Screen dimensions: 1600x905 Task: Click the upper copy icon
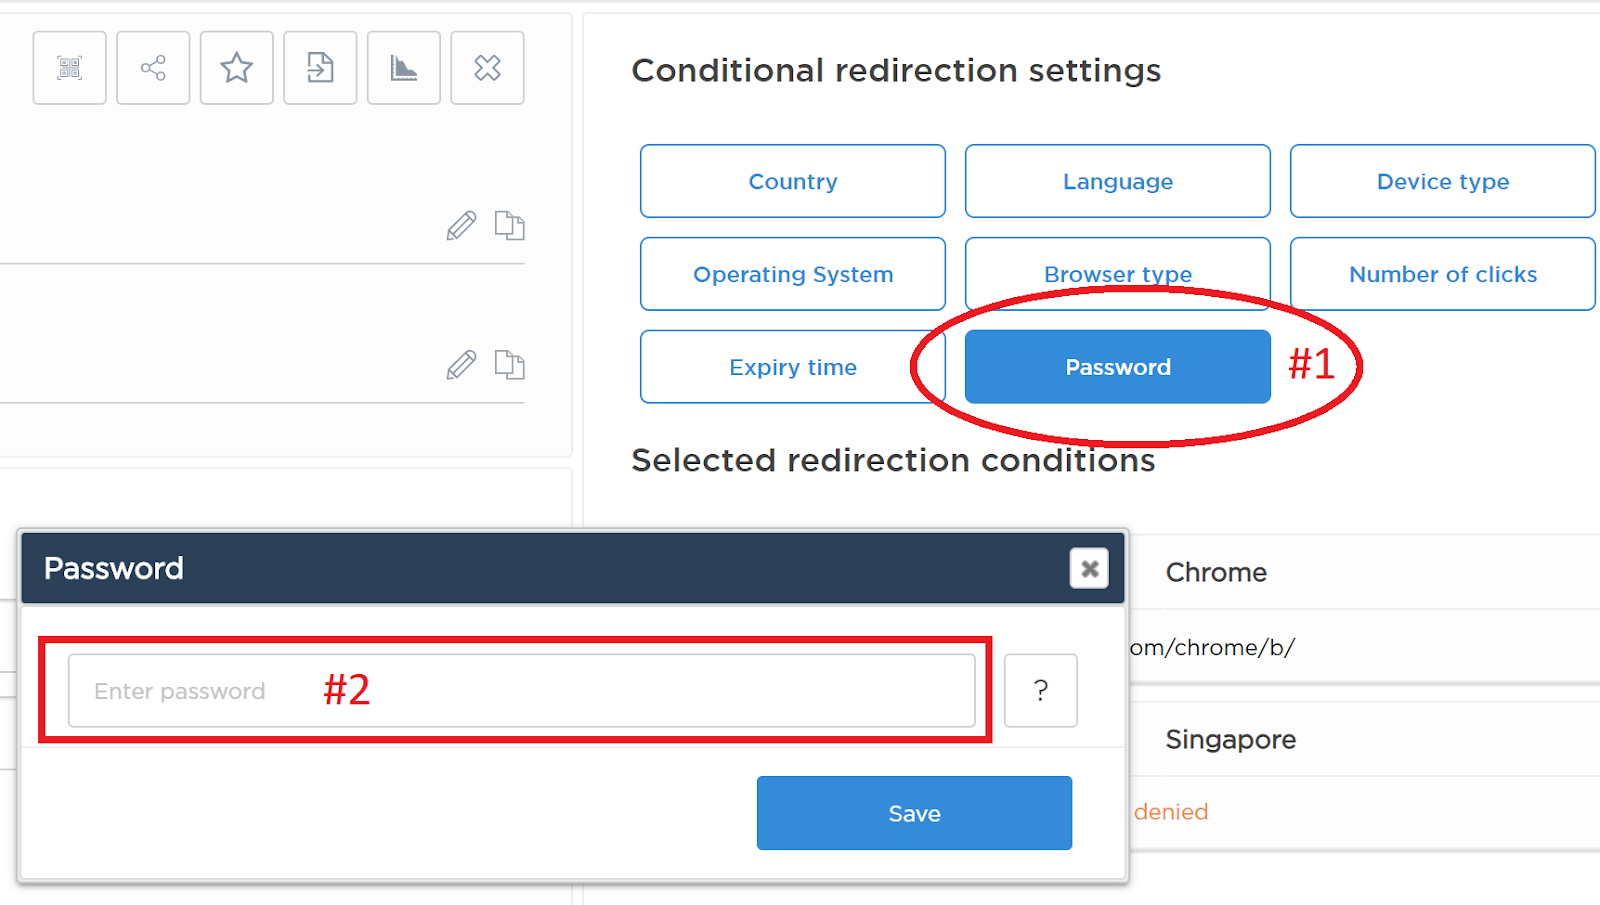(x=509, y=225)
